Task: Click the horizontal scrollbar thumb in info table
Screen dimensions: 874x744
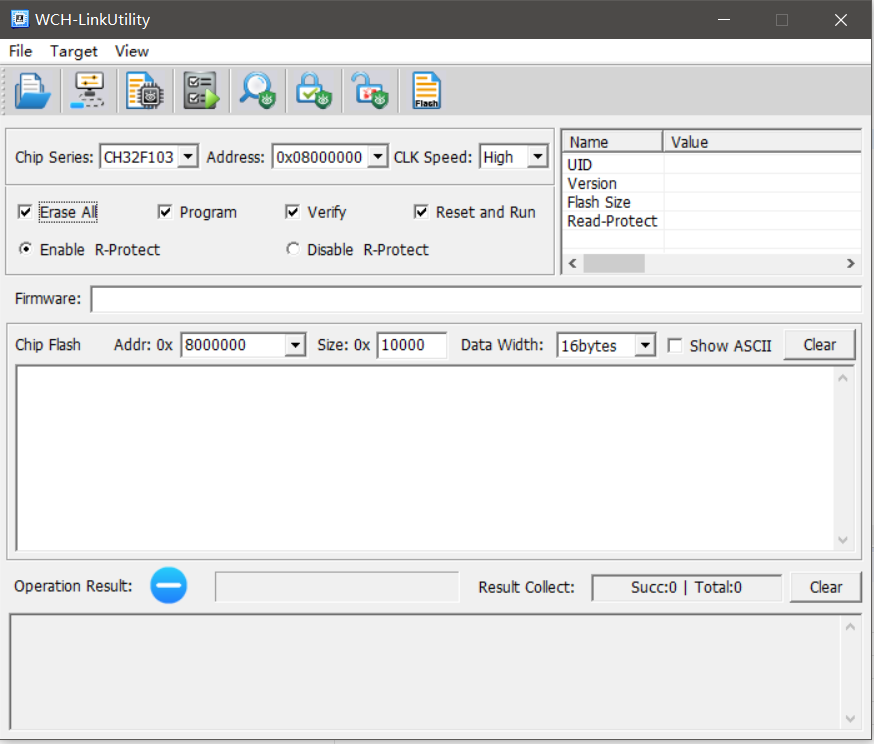Action: [614, 264]
